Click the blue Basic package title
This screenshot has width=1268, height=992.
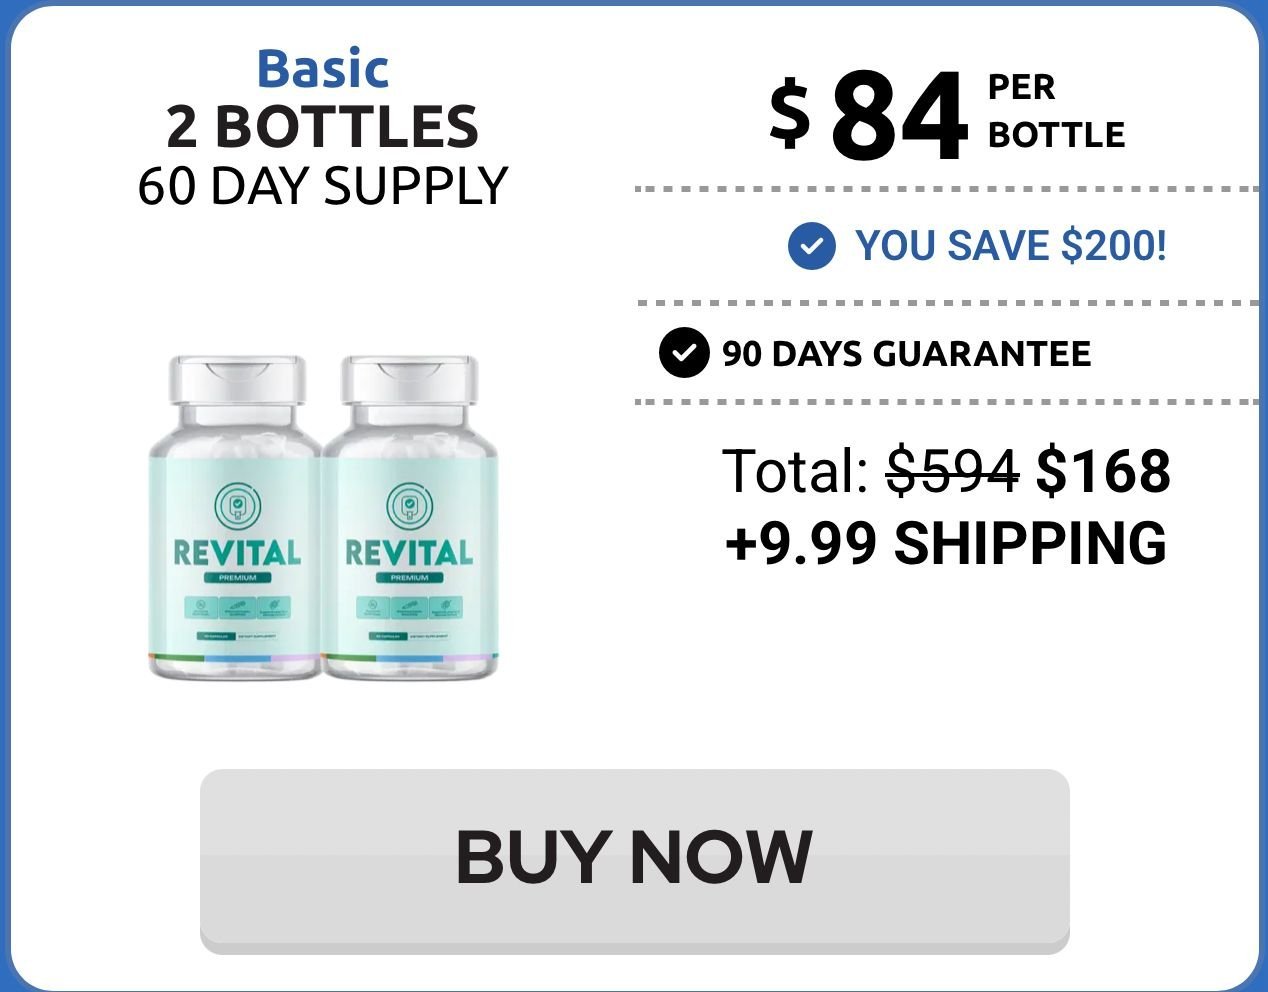323,69
